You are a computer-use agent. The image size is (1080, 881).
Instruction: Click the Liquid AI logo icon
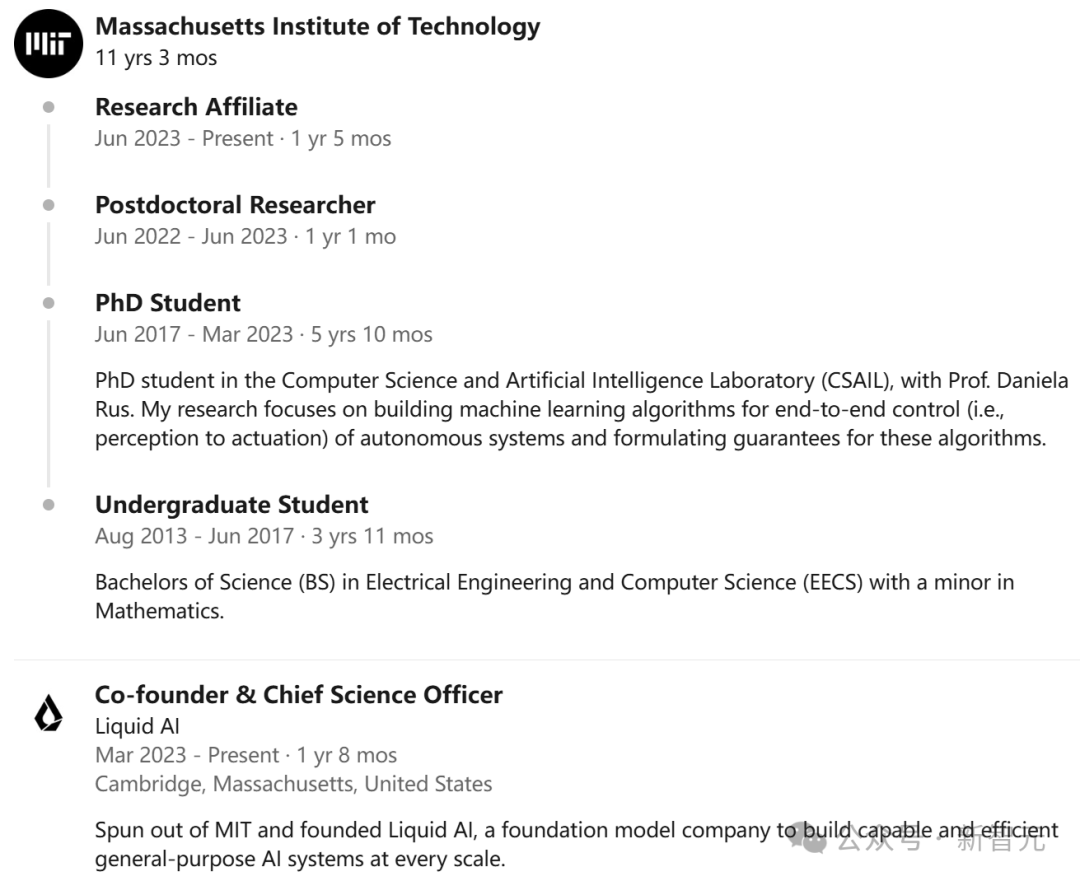(48, 713)
